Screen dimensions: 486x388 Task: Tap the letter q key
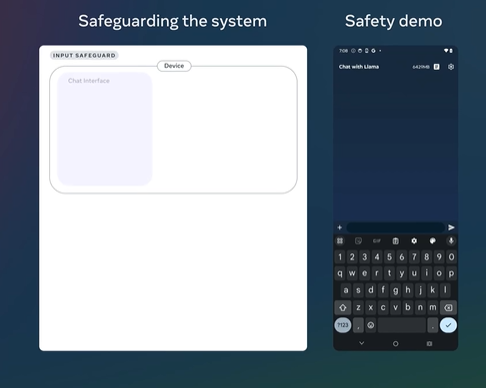(340, 273)
